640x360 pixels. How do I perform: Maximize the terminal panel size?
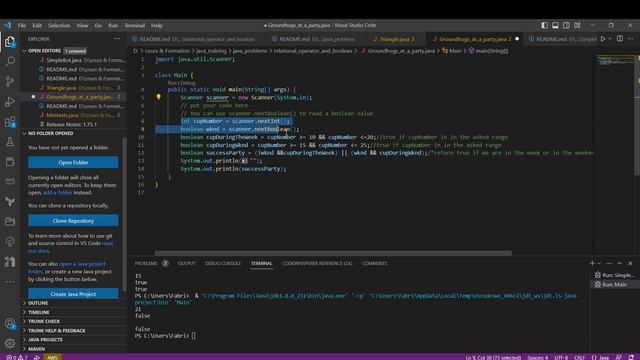619,263
